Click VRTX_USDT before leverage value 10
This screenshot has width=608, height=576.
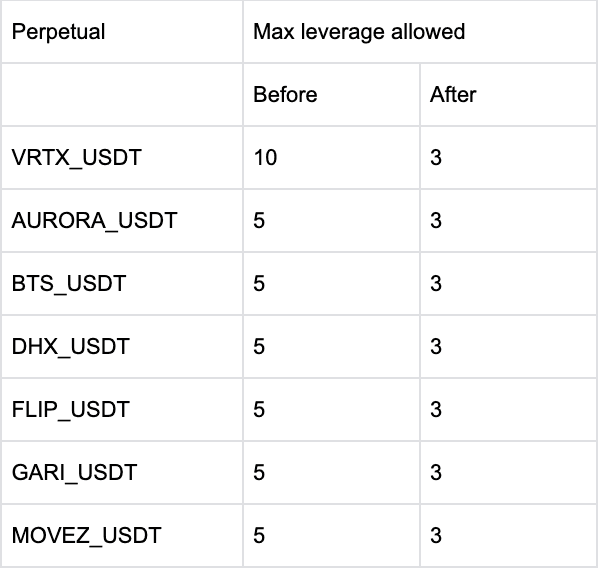pyautogui.click(x=266, y=158)
